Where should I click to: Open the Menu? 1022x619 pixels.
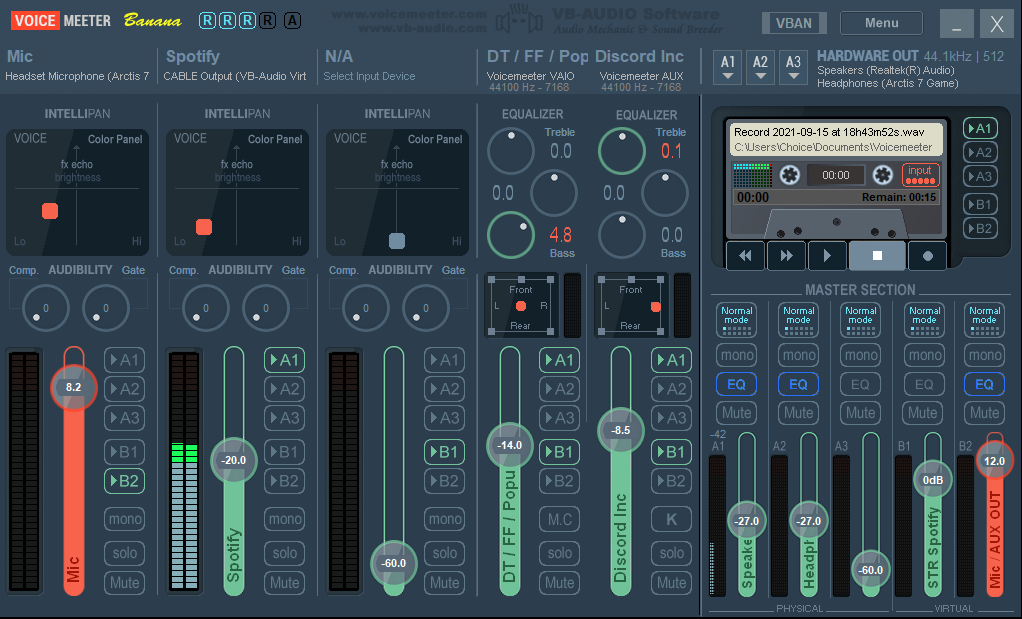pyautogui.click(x=881, y=23)
